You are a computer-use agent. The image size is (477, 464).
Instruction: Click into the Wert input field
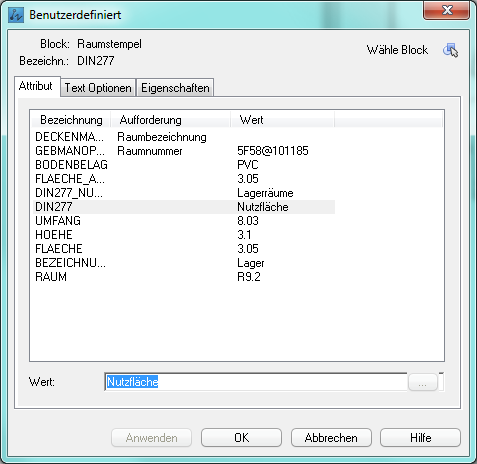[256, 382]
